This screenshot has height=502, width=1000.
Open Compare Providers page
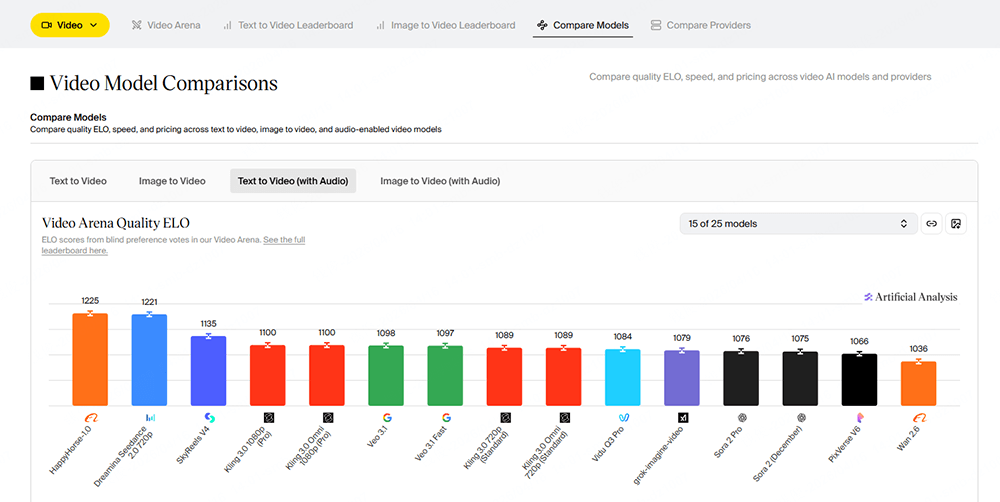click(x=701, y=26)
